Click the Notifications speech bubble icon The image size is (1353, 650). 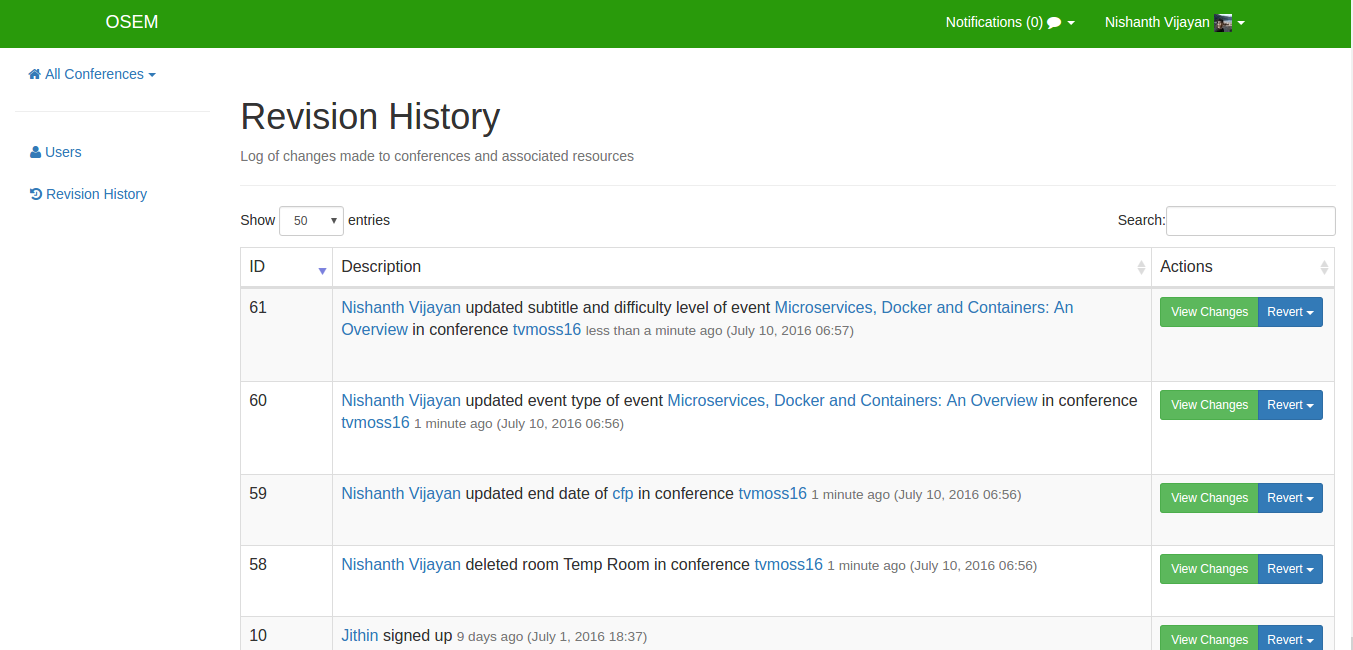(x=1054, y=23)
